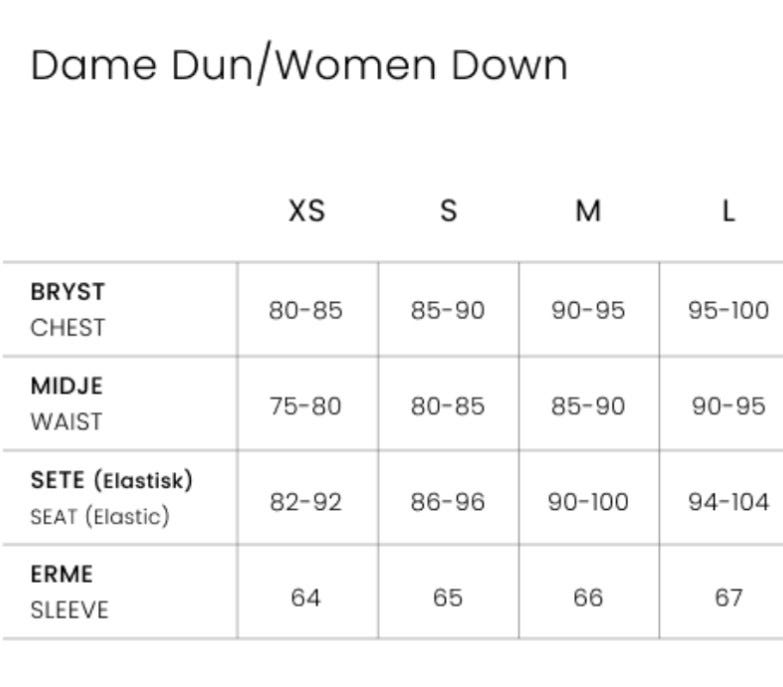Click the sleeve length 64 cell
The width and height of the screenshot is (783, 687).
(306, 598)
